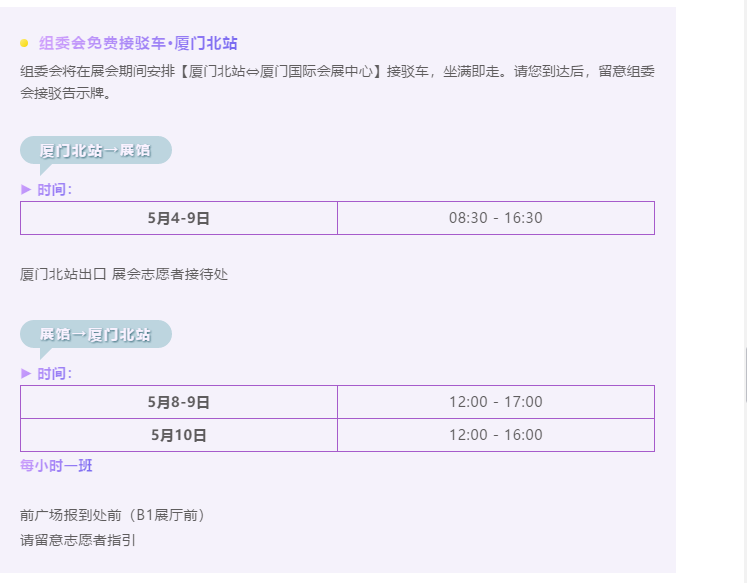The height and width of the screenshot is (583, 747).
Task: Click the 每小时一班 purple note
Action: 56,465
